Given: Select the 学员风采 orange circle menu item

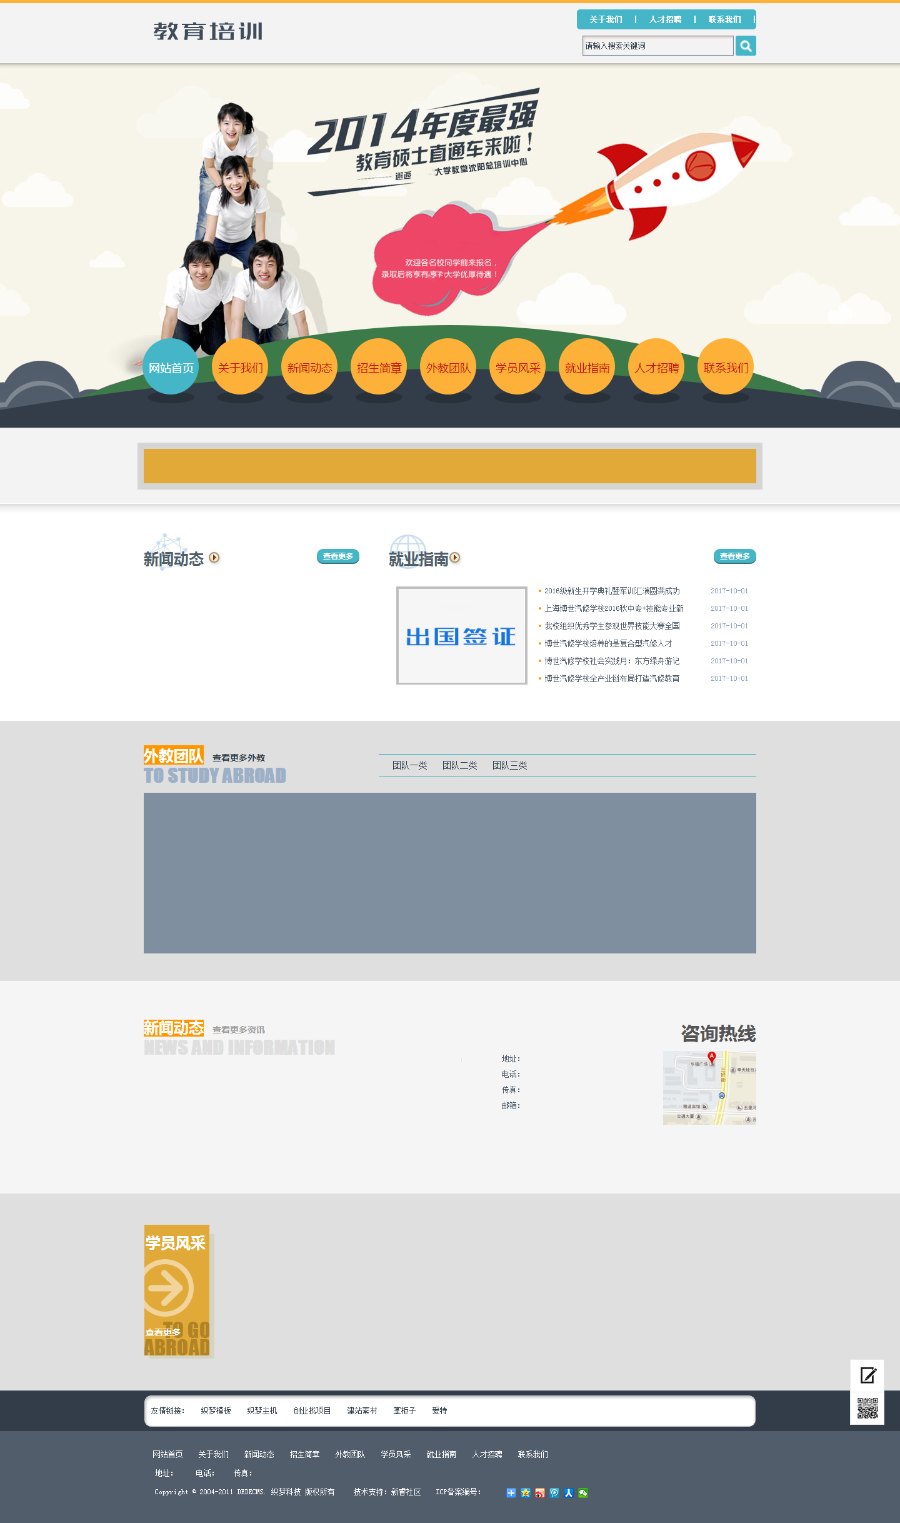Looking at the screenshot, I should tap(518, 367).
